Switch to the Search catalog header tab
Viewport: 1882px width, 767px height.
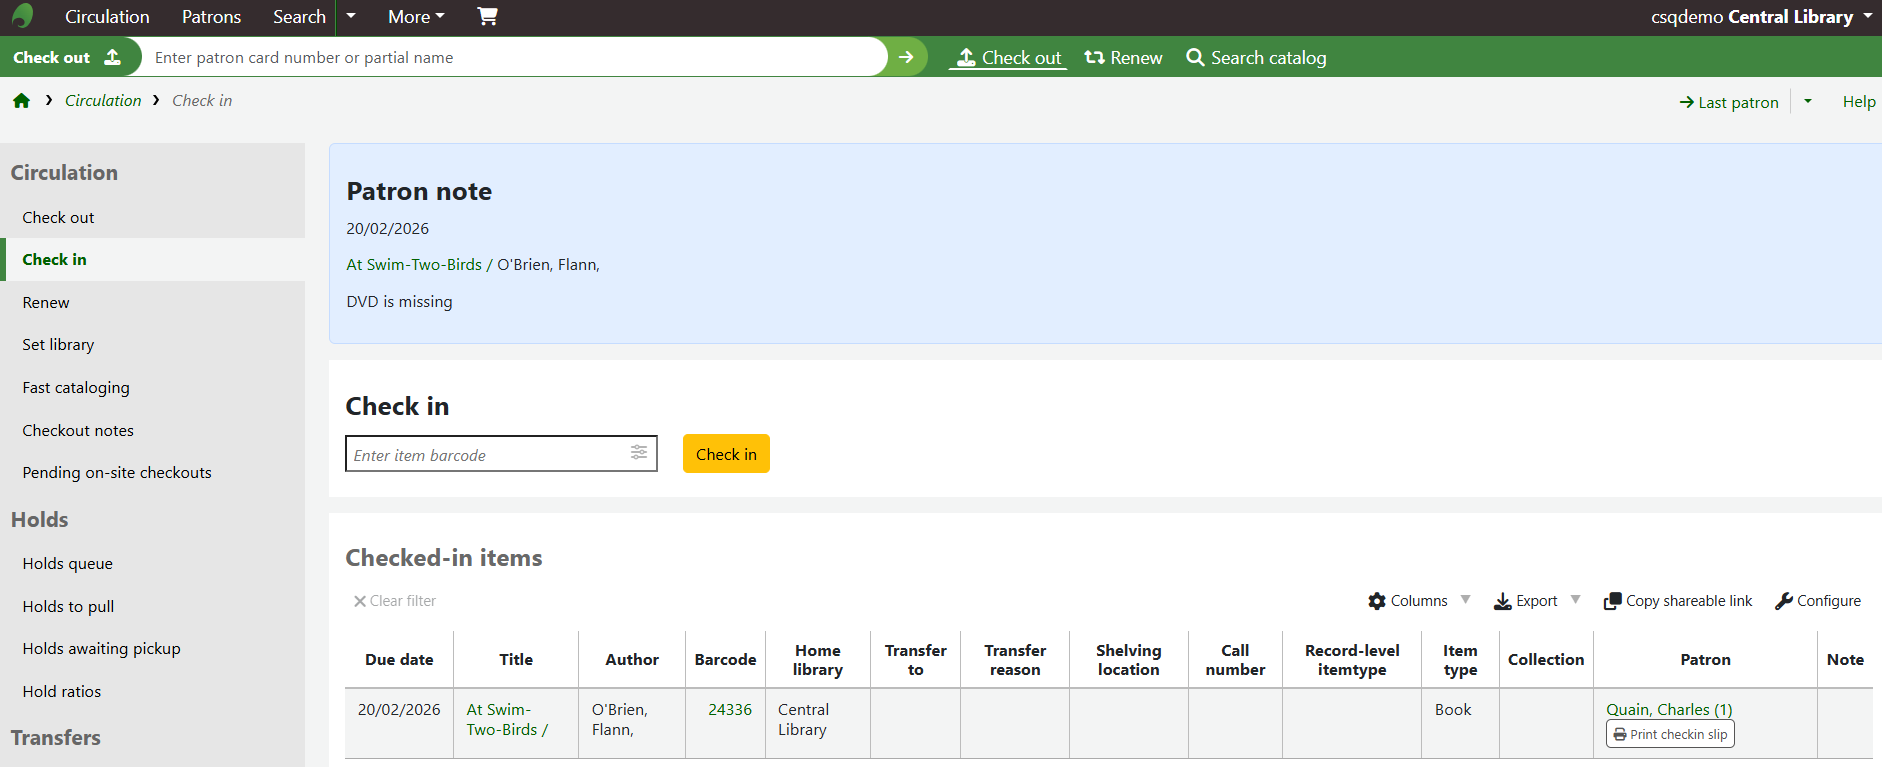point(1256,58)
